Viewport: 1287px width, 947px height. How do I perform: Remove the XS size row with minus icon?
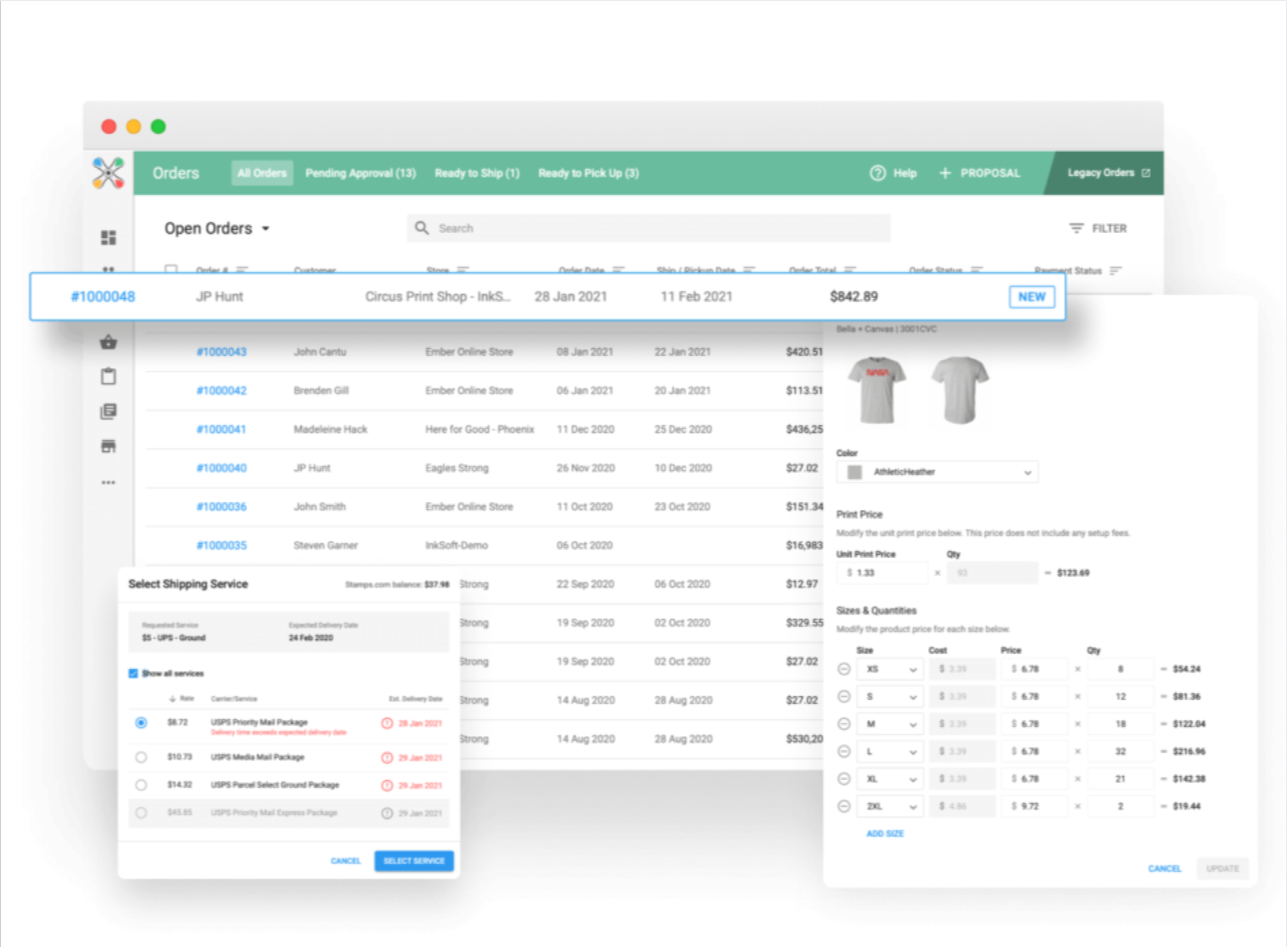click(843, 669)
